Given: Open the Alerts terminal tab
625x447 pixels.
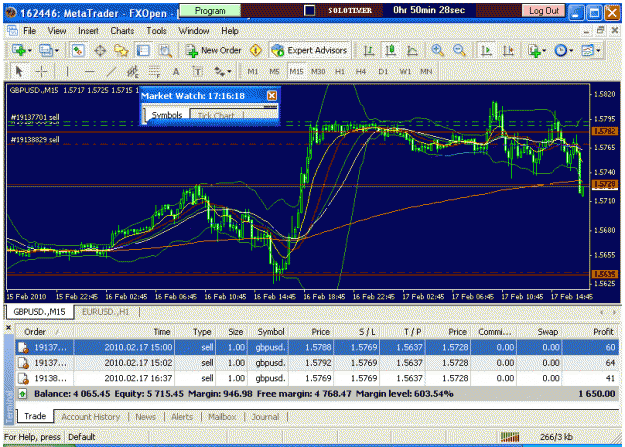Looking at the screenshot, I should tap(182, 417).
